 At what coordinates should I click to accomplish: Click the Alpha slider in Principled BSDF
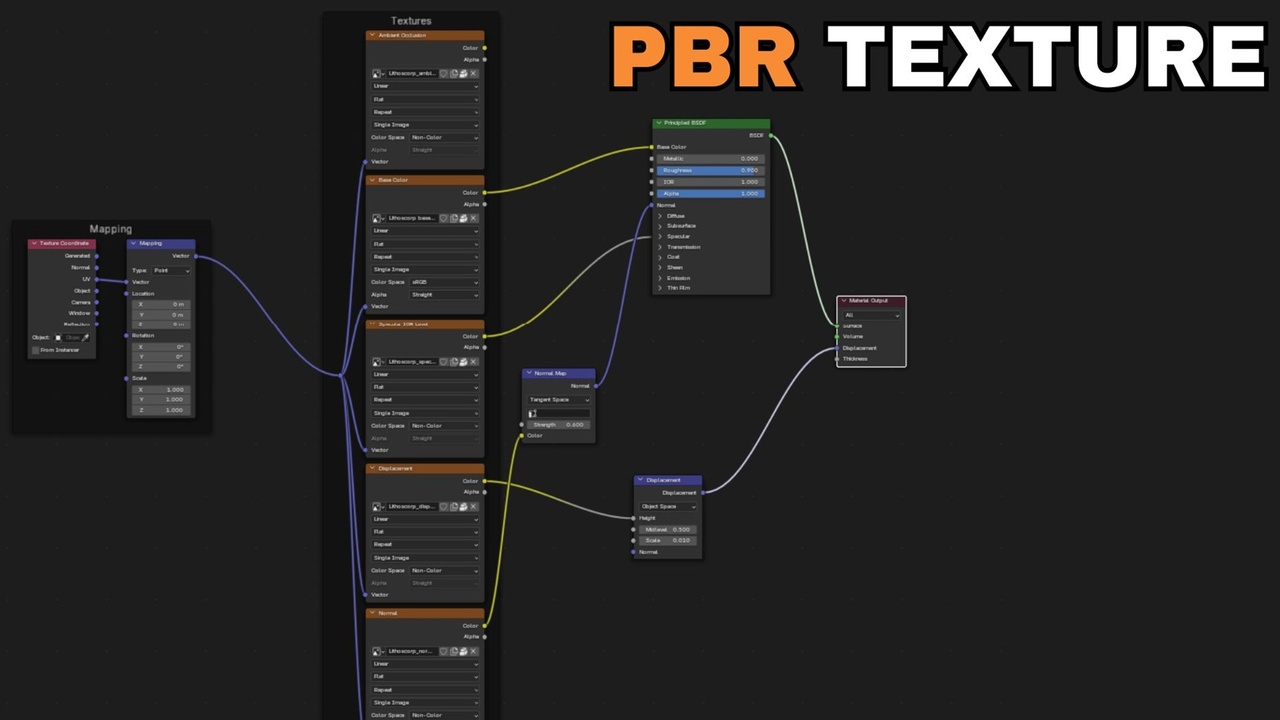[710, 194]
